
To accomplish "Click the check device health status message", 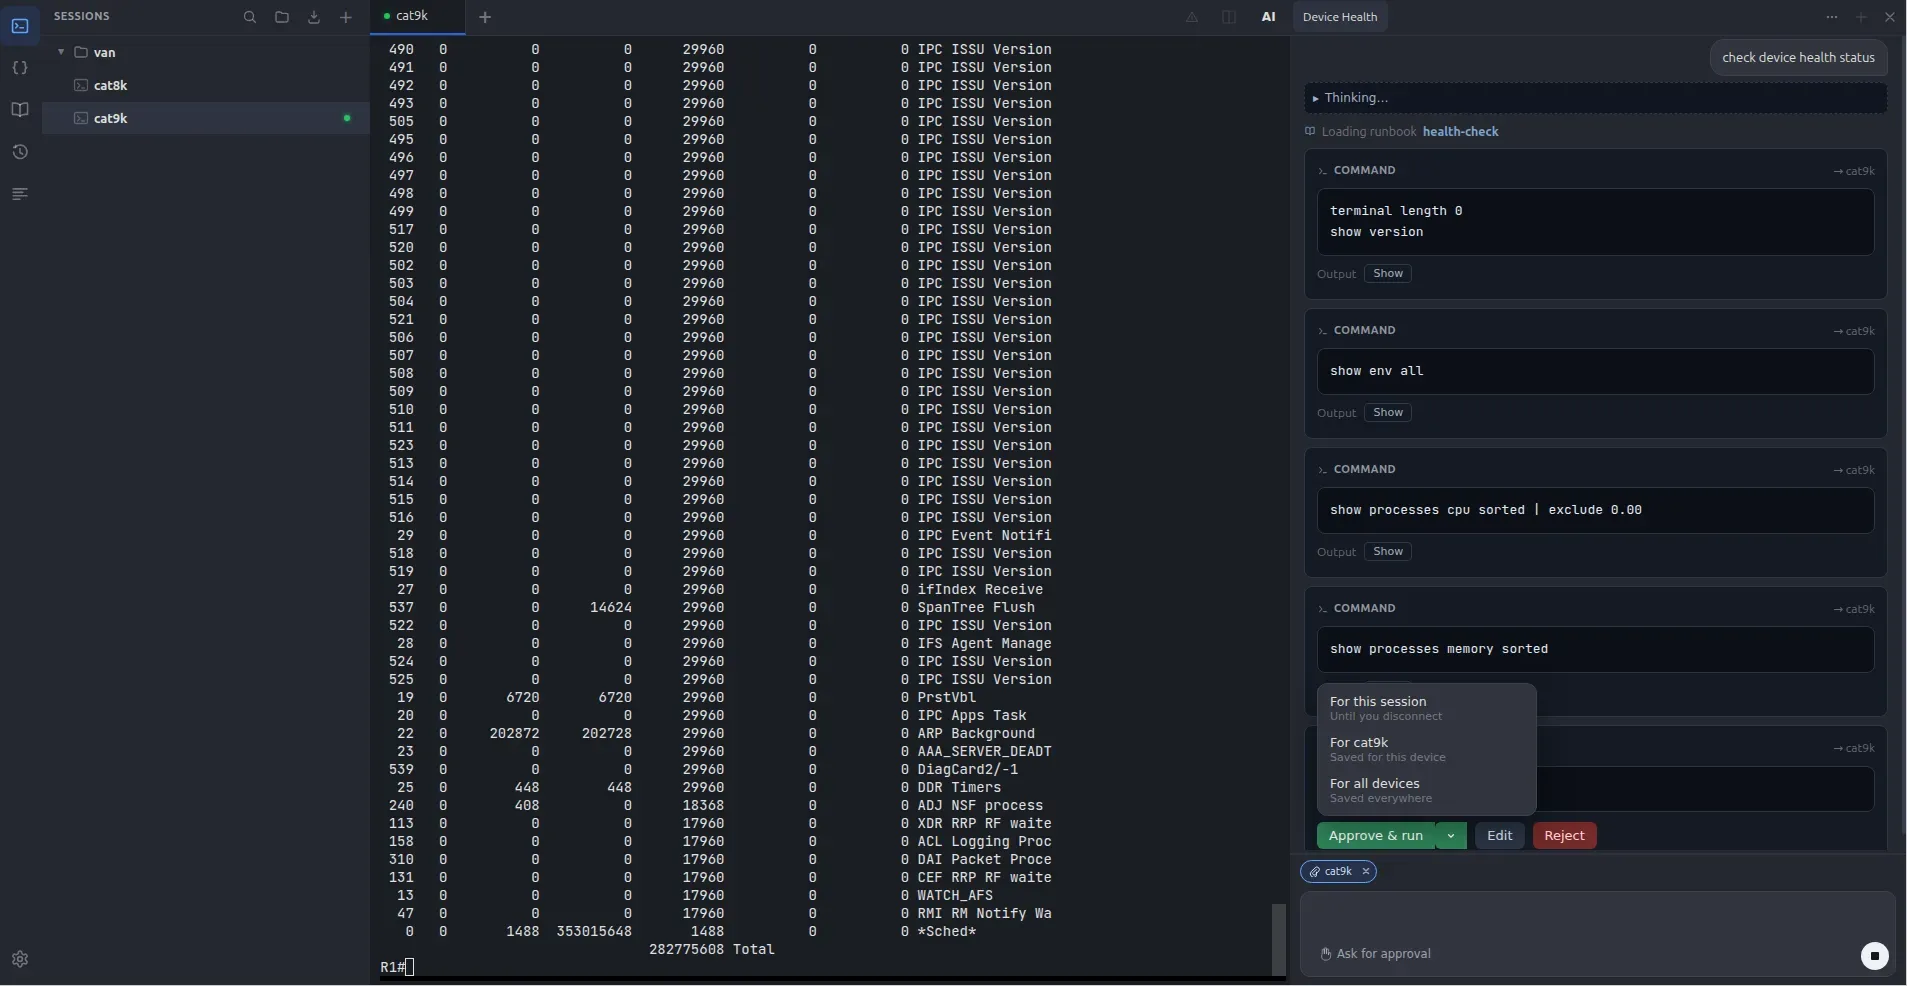I will tap(1798, 57).
